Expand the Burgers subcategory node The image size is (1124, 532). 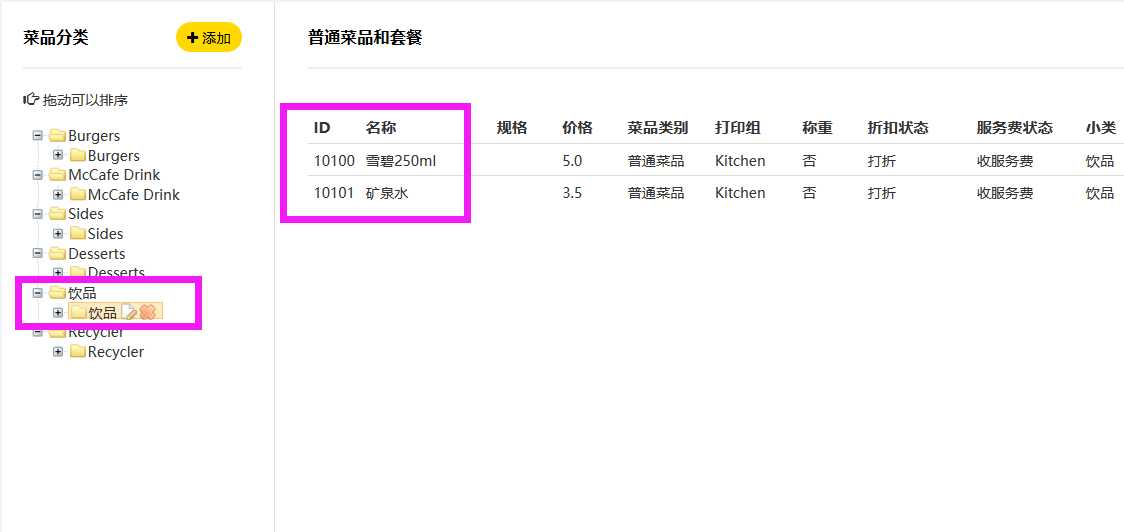(59, 155)
